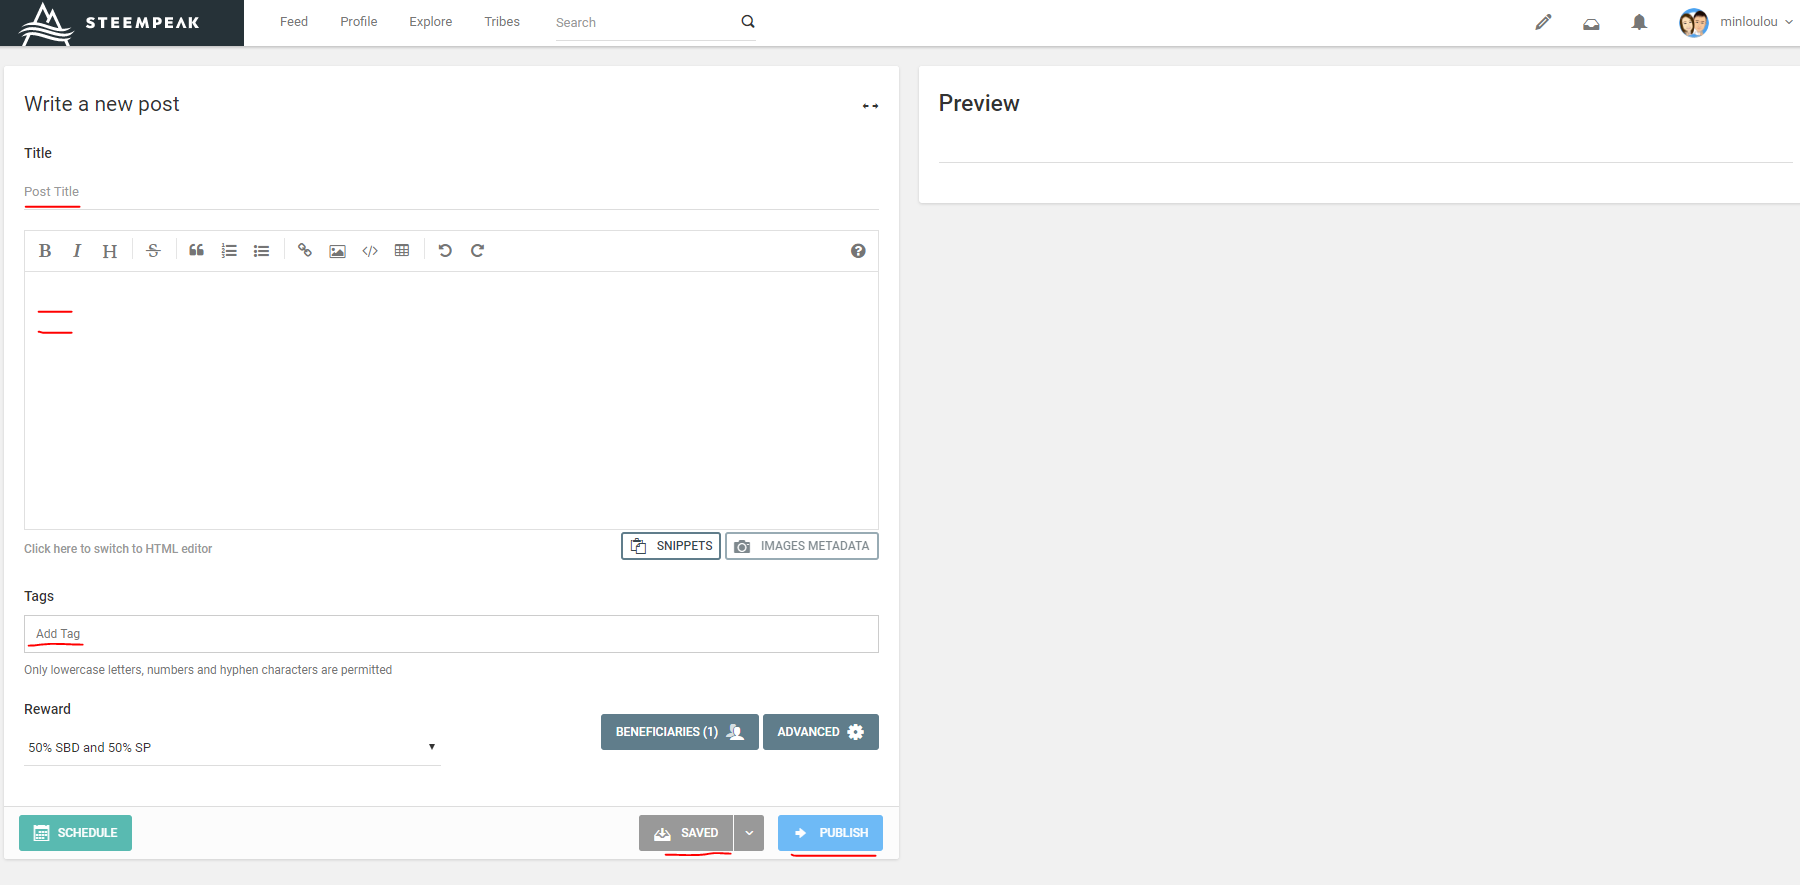Open the Tribes menu item

(x=502, y=22)
